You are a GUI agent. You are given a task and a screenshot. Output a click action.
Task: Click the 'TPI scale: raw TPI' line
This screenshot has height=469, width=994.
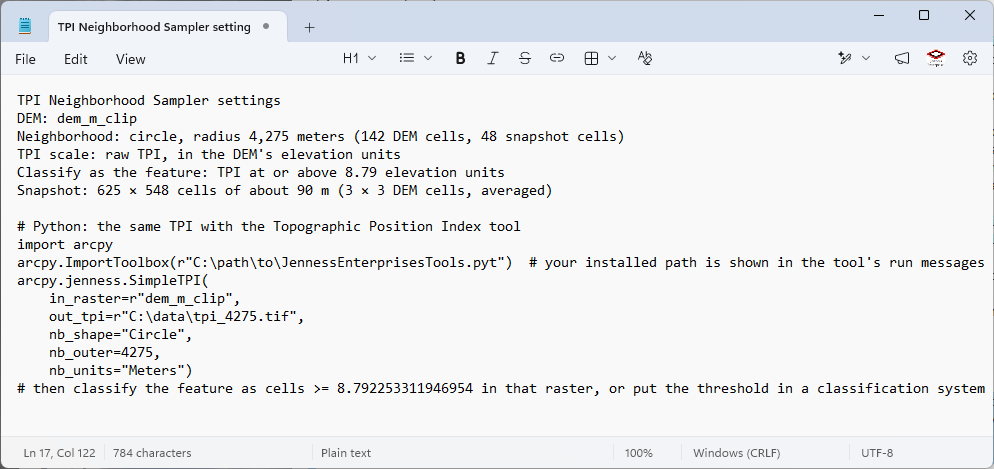pos(209,154)
